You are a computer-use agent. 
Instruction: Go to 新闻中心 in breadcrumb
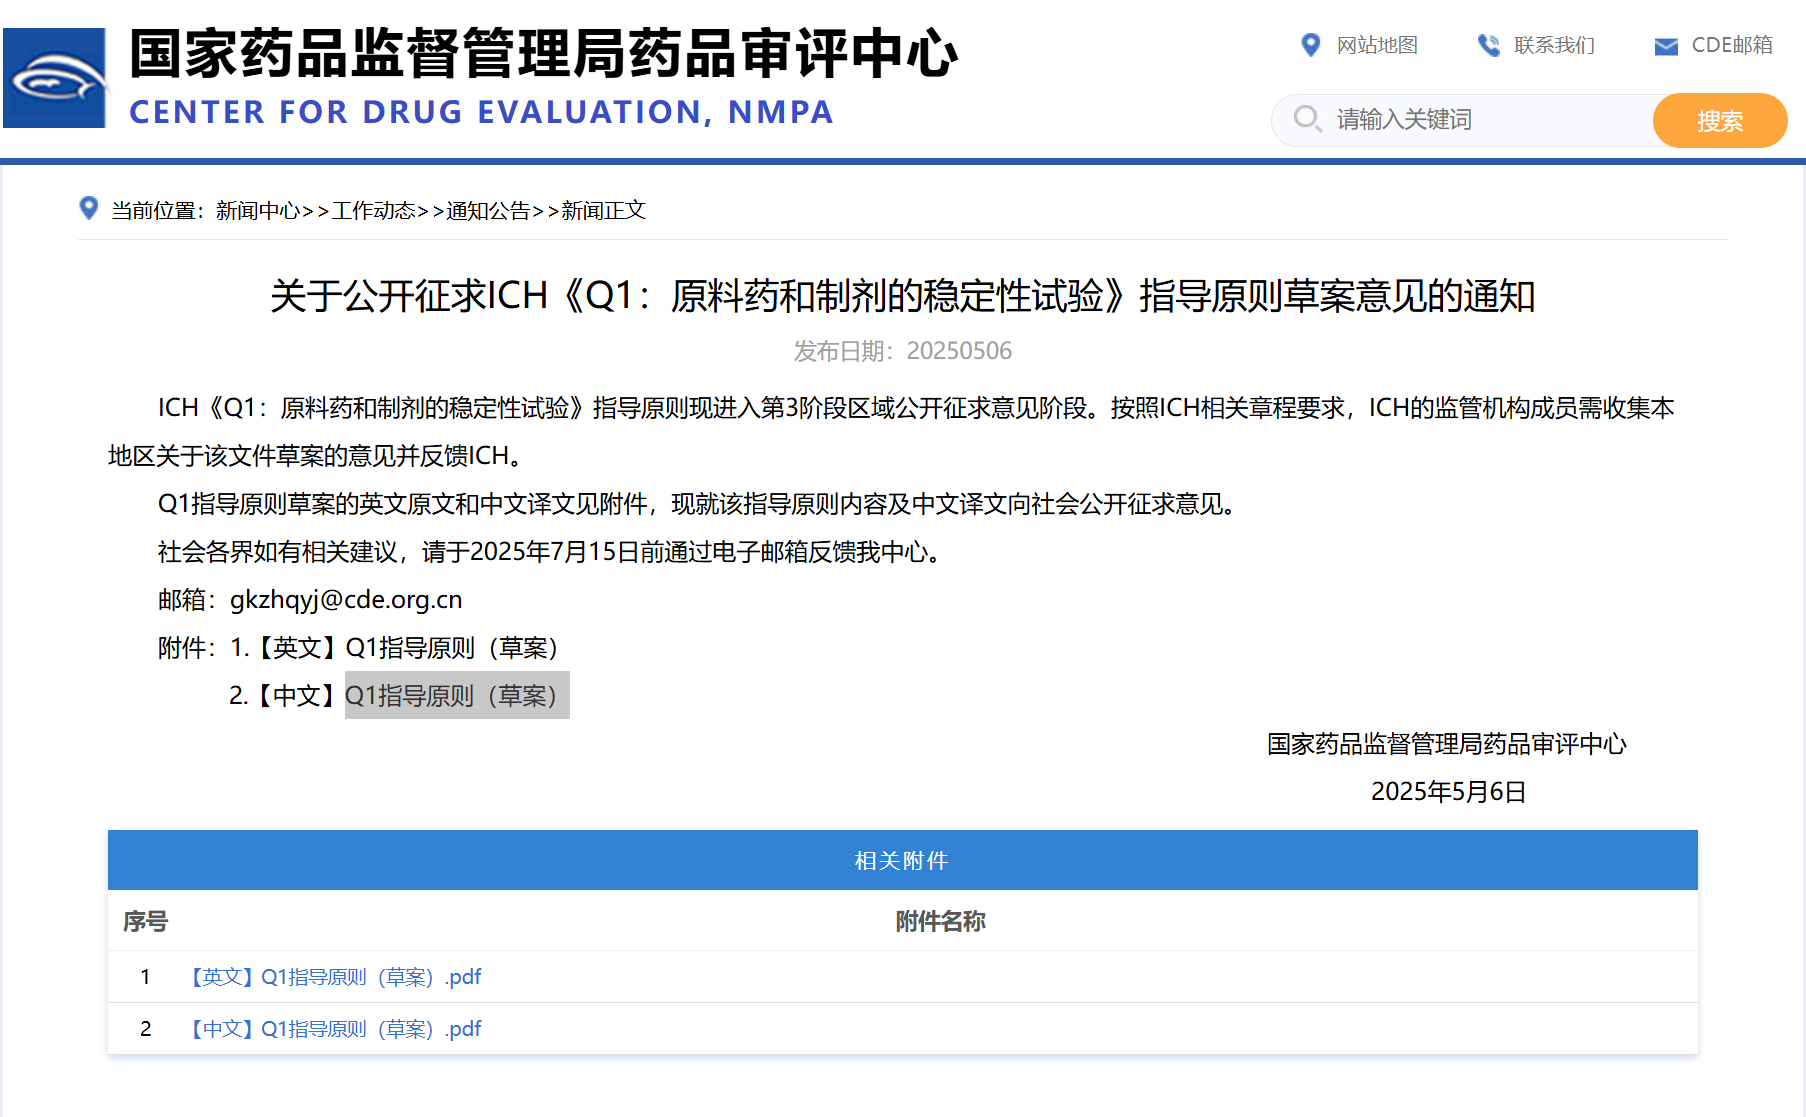tap(258, 210)
